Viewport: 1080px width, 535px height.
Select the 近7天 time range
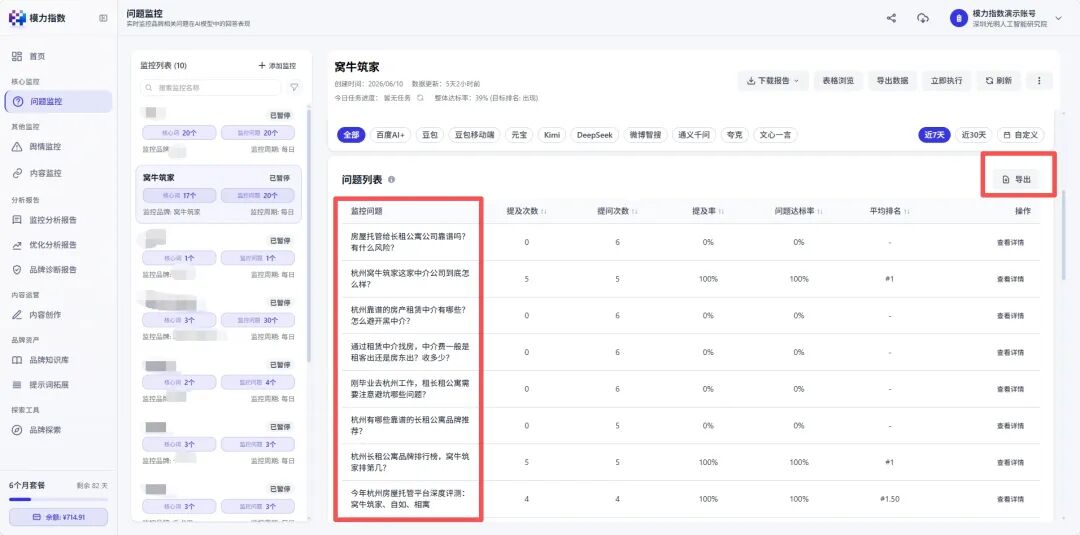click(934, 135)
